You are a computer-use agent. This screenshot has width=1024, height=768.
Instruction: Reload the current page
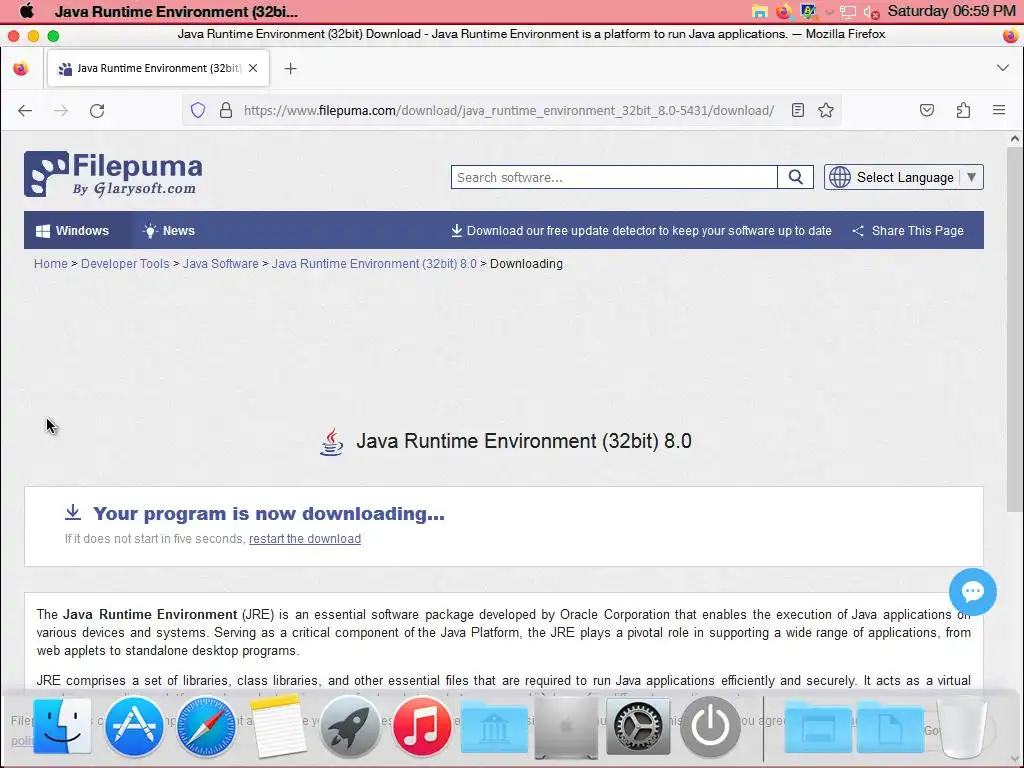[97, 110]
